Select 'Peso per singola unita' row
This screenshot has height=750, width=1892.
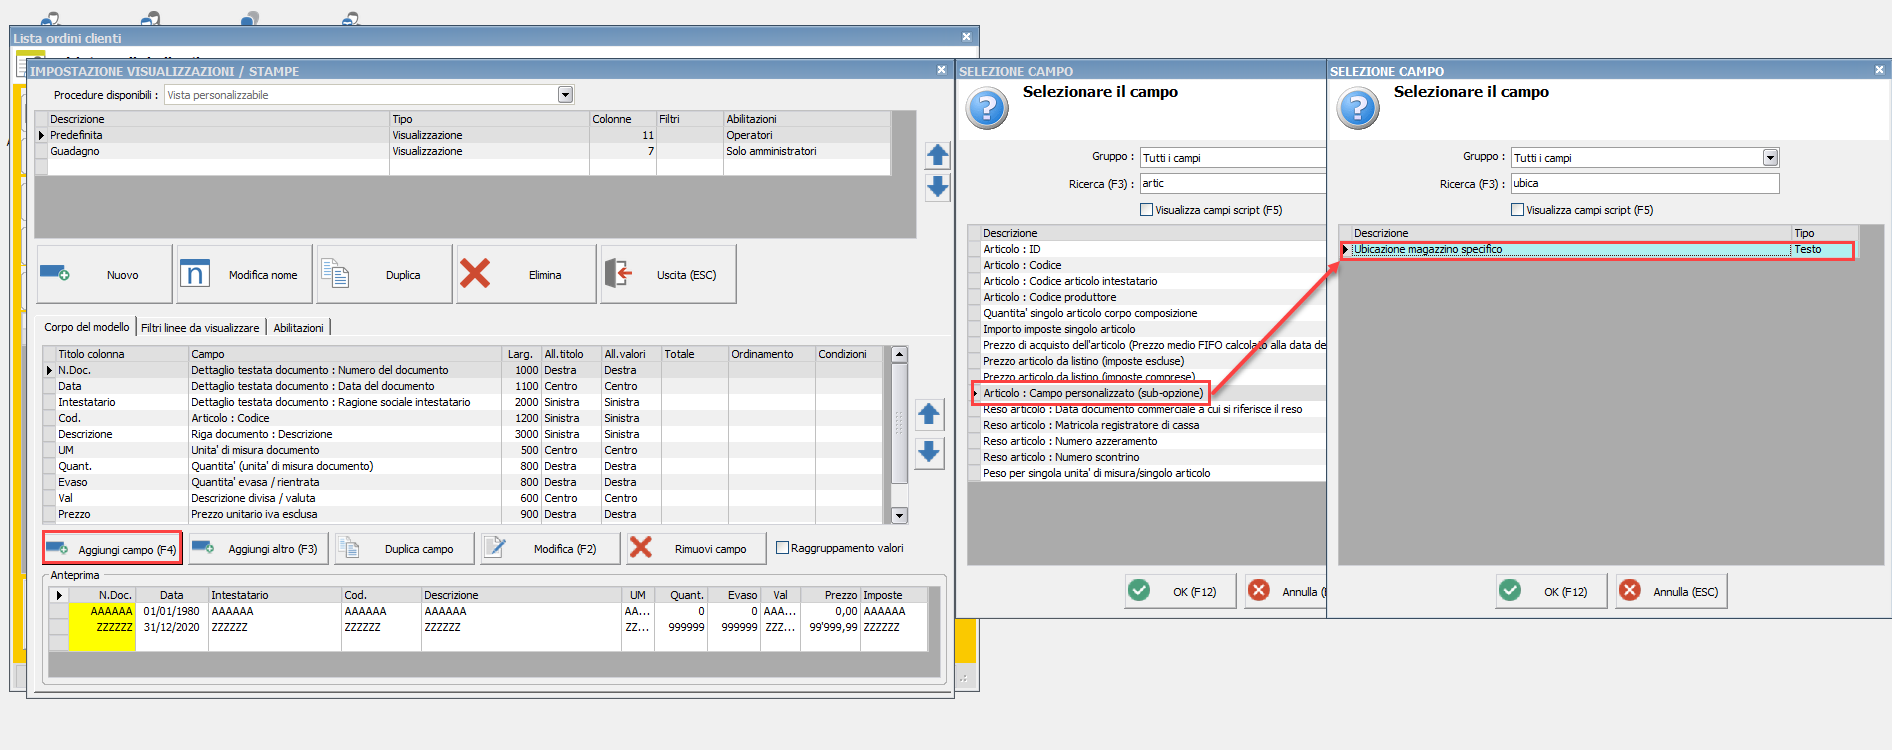tap(1147, 473)
